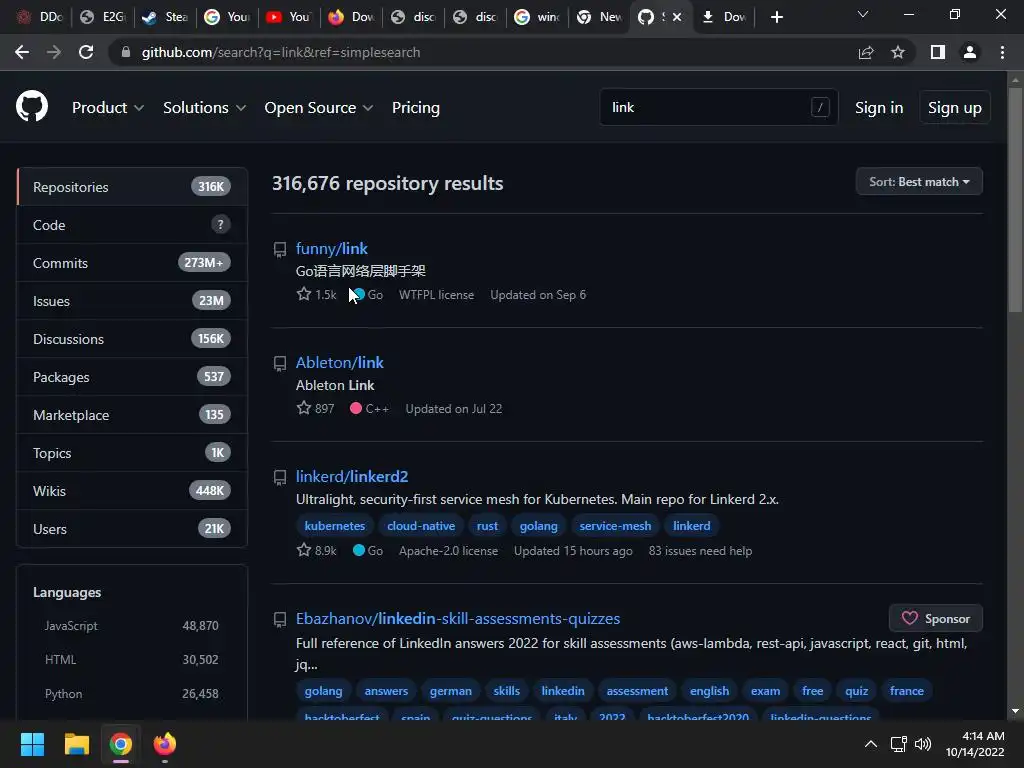Select Marketplace filter

click(x=132, y=415)
